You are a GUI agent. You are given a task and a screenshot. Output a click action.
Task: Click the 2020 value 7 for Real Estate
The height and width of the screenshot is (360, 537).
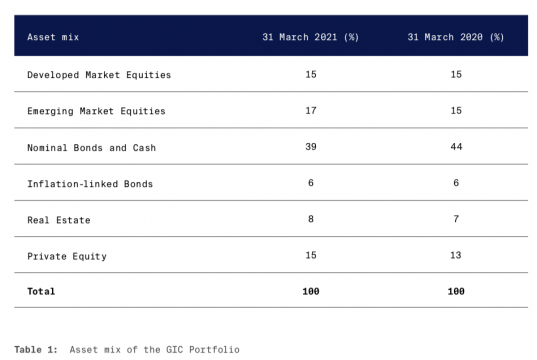(456, 219)
